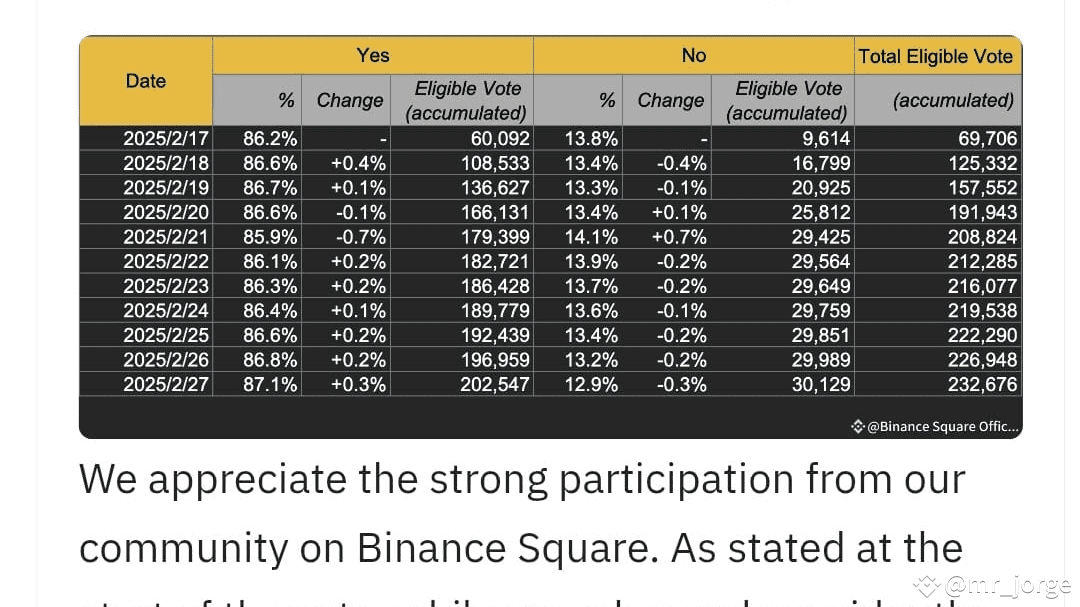The width and height of the screenshot is (1080, 607).
Task: Click the 14.1% No percentage cell
Action: 594,237
